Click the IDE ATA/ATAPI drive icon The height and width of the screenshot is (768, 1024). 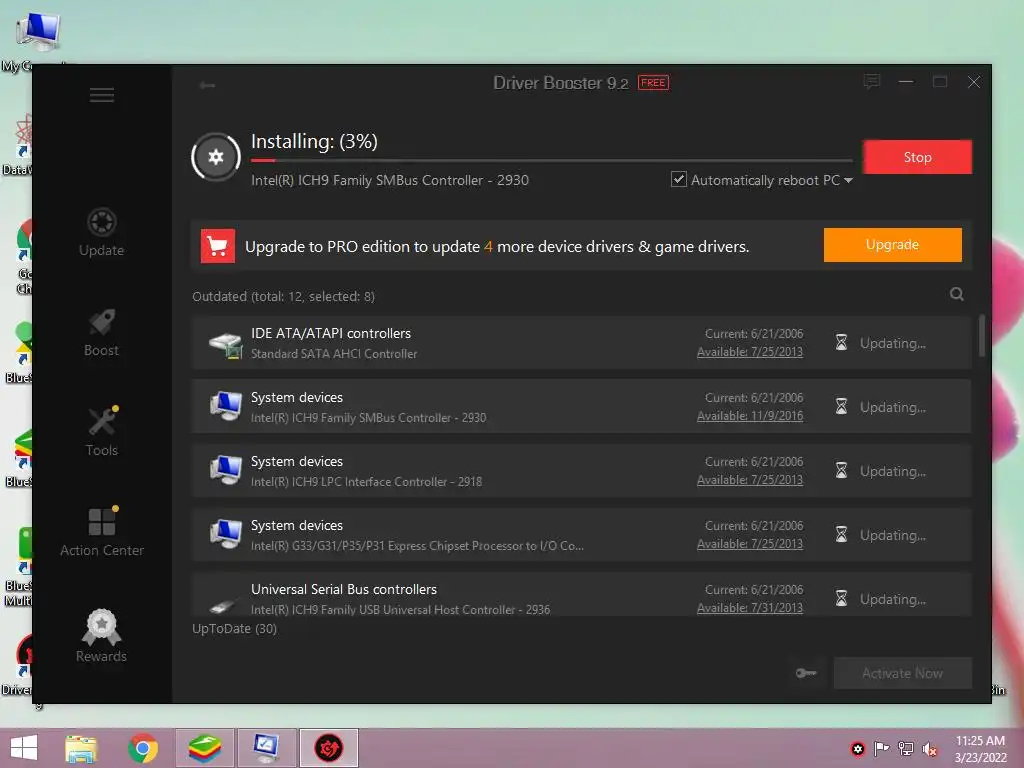pyautogui.click(x=225, y=344)
